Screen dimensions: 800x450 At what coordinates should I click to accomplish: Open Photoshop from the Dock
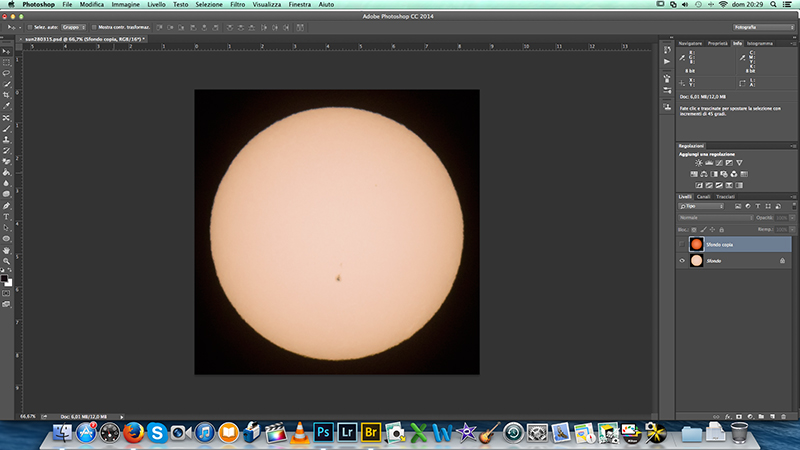(323, 432)
